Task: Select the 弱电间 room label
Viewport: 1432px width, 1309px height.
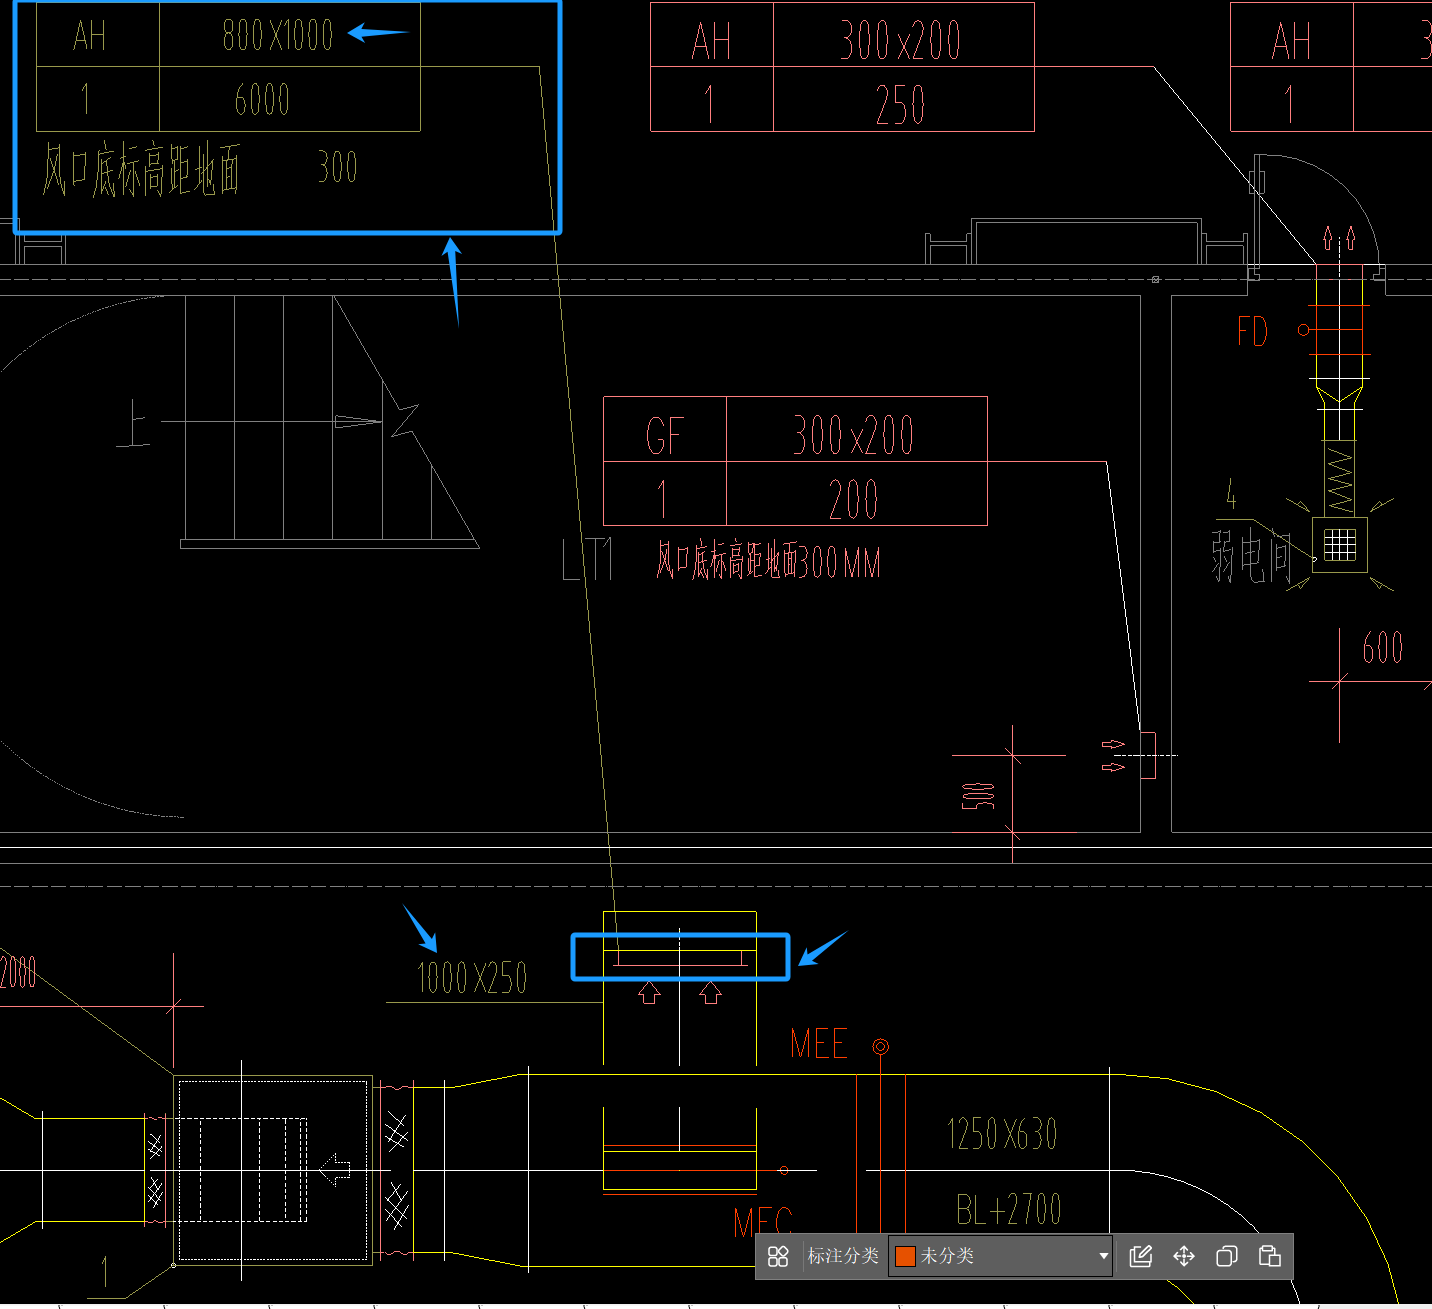Action: pyautogui.click(x=1252, y=557)
